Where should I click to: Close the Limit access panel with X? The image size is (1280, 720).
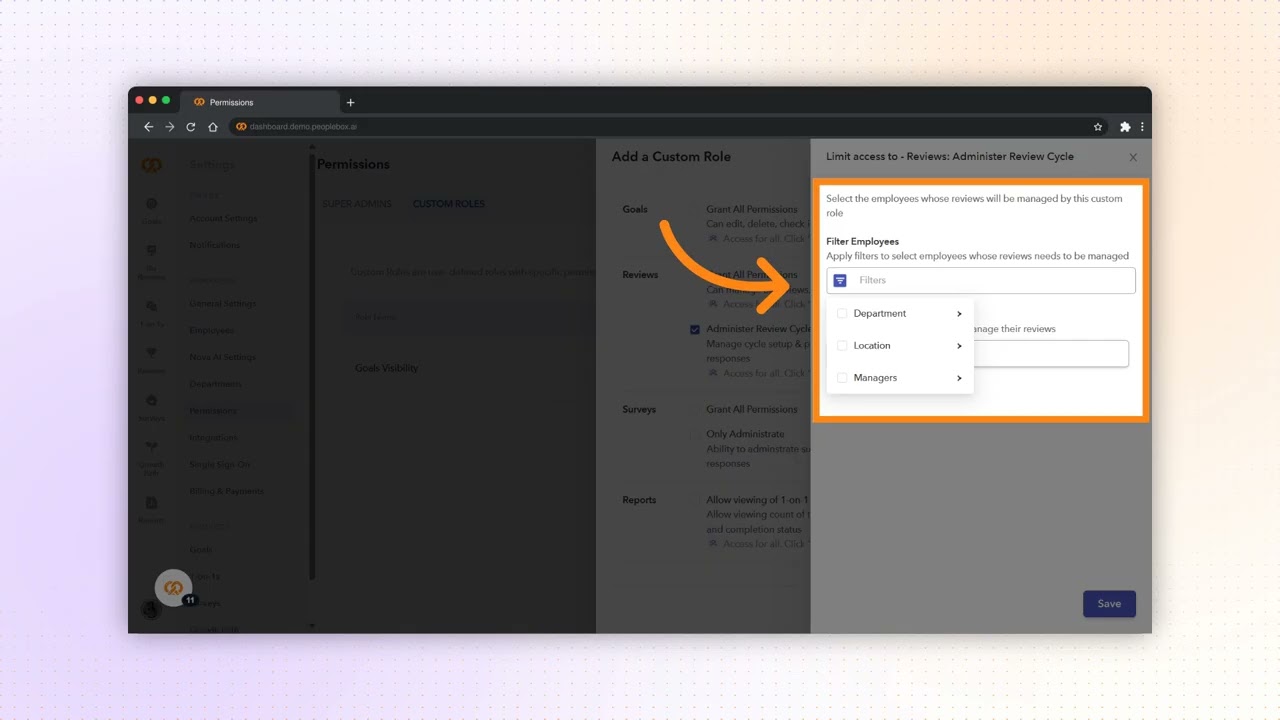(1133, 157)
